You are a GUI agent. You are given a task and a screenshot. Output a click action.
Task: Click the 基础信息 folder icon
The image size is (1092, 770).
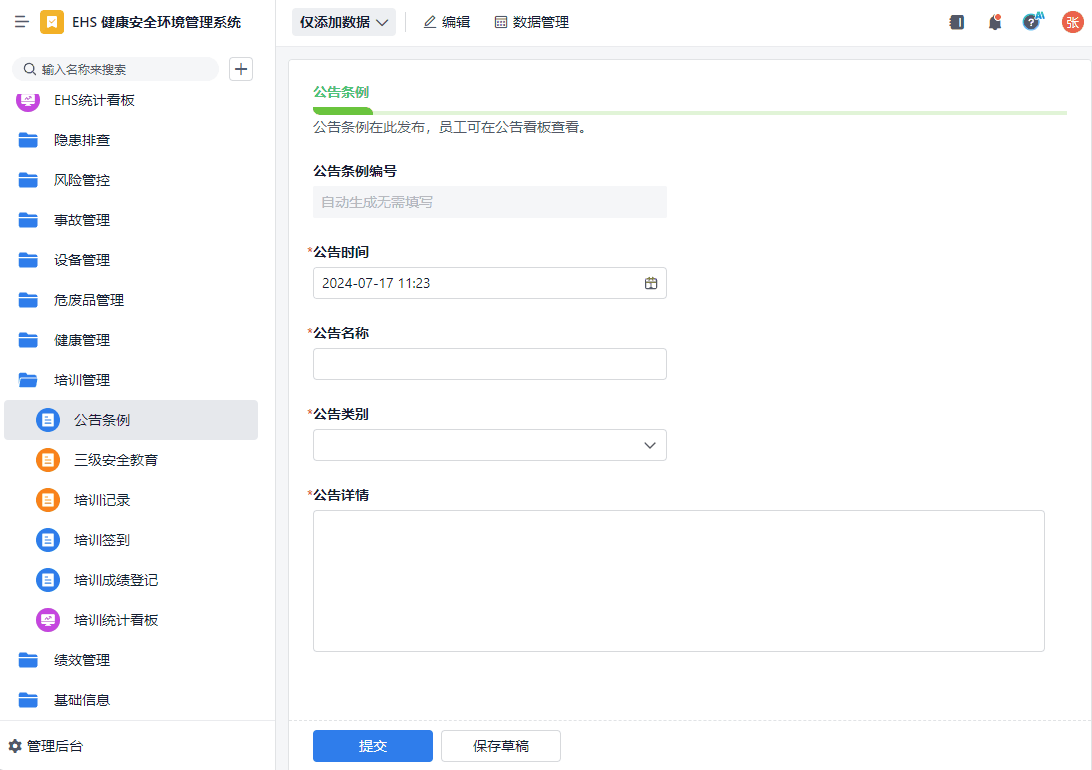[28, 700]
